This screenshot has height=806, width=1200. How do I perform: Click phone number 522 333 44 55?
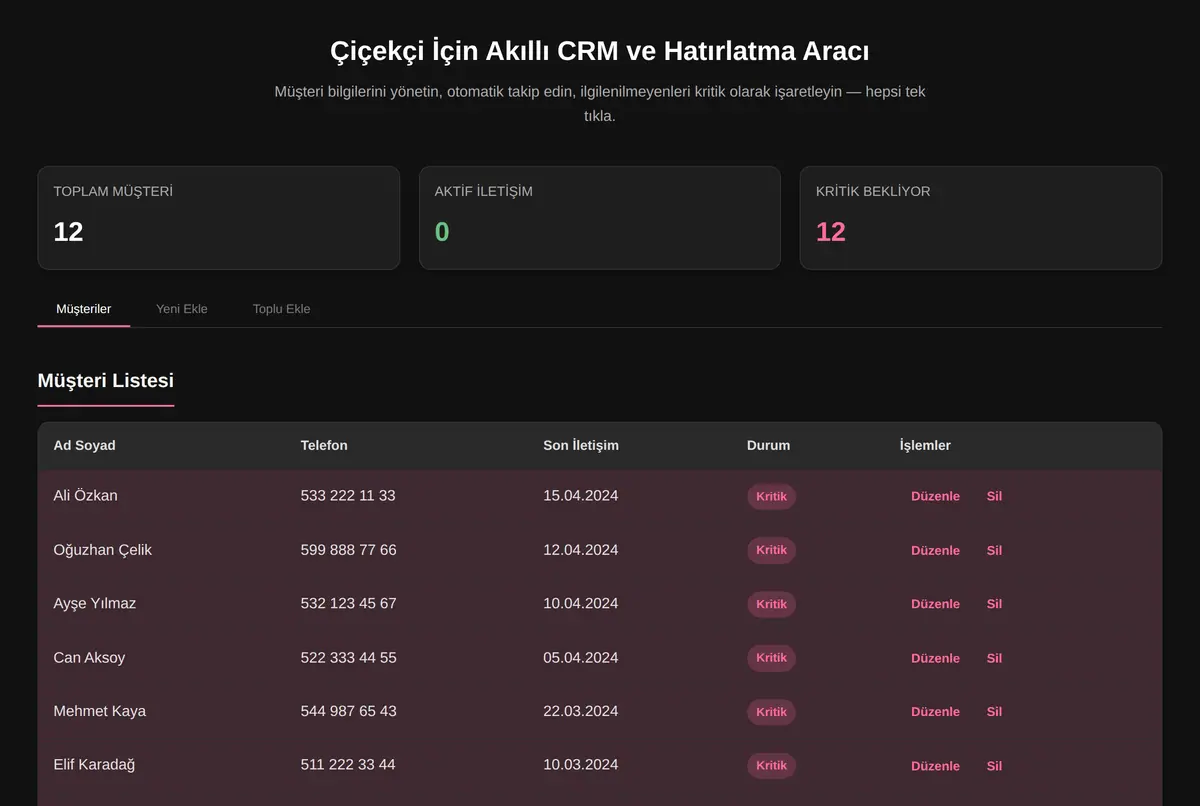tap(348, 658)
